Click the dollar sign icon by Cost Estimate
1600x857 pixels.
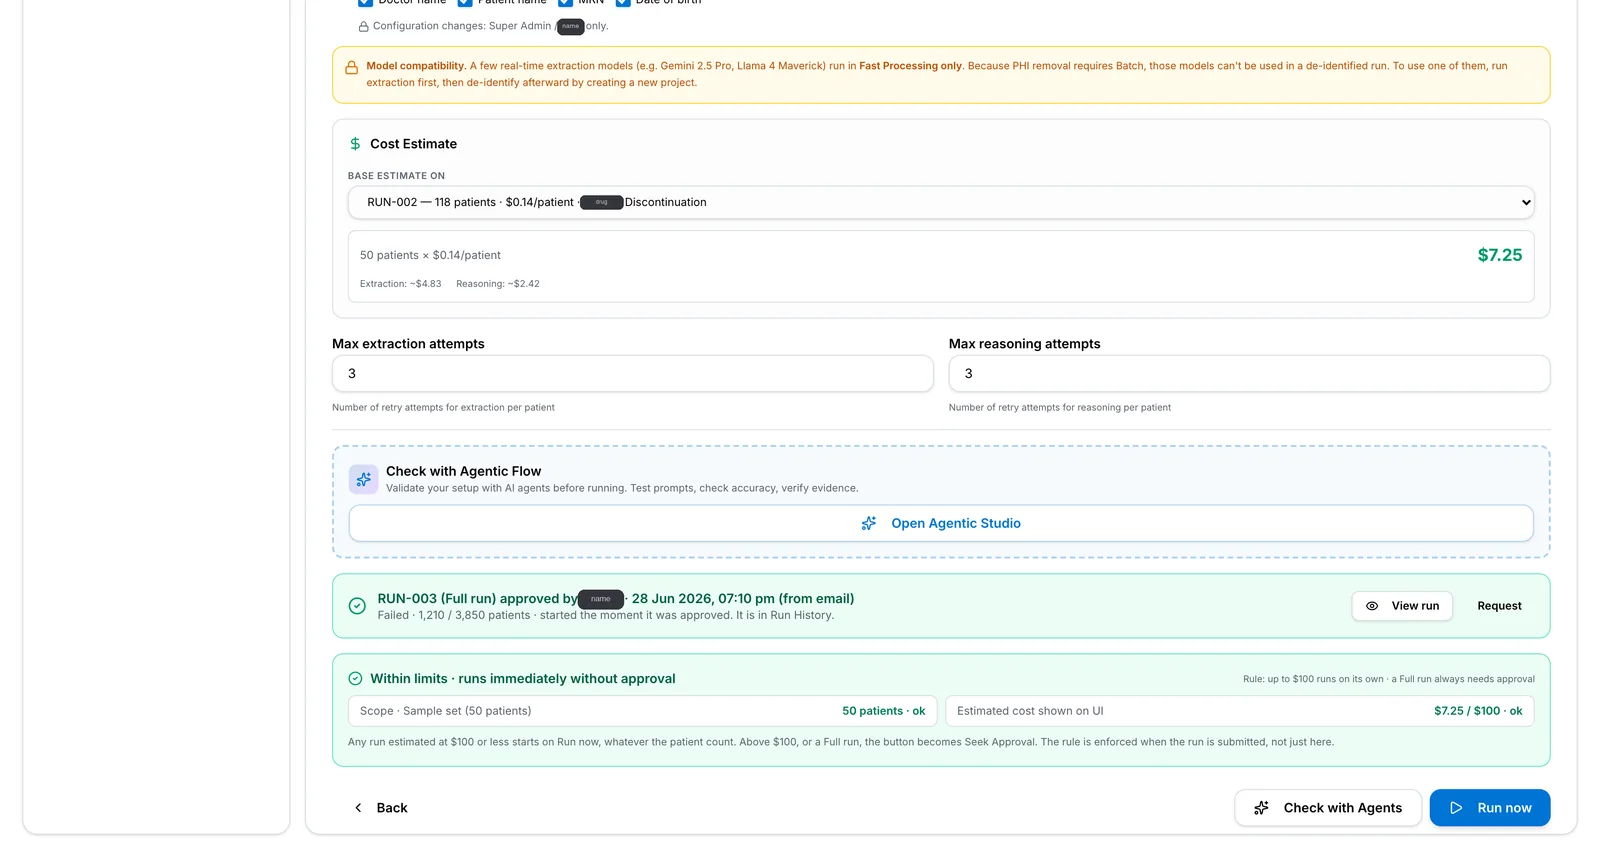pos(355,144)
